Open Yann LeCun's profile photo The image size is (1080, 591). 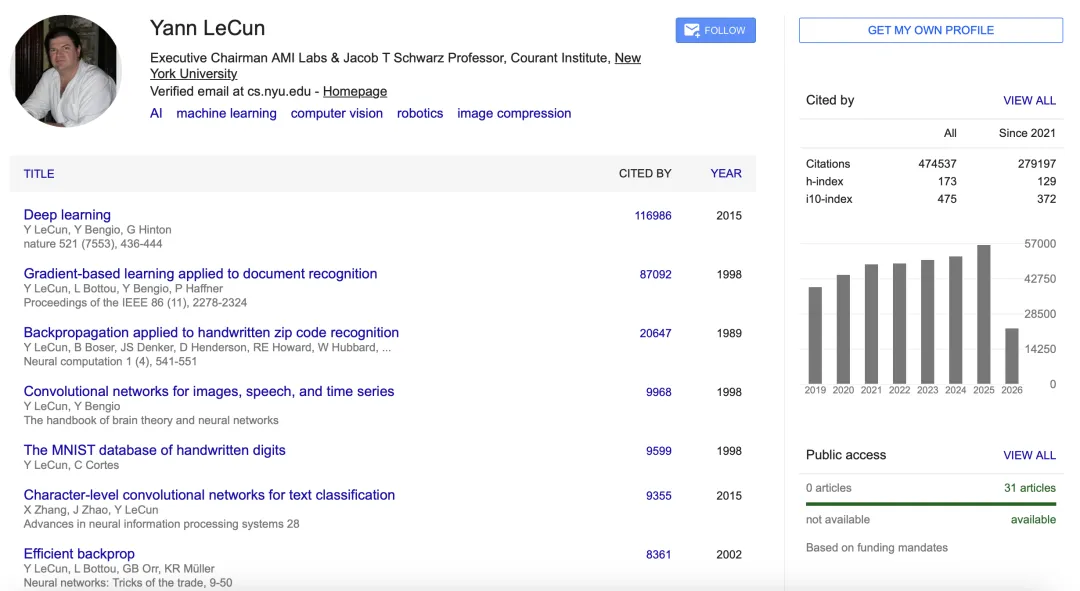pos(66,71)
